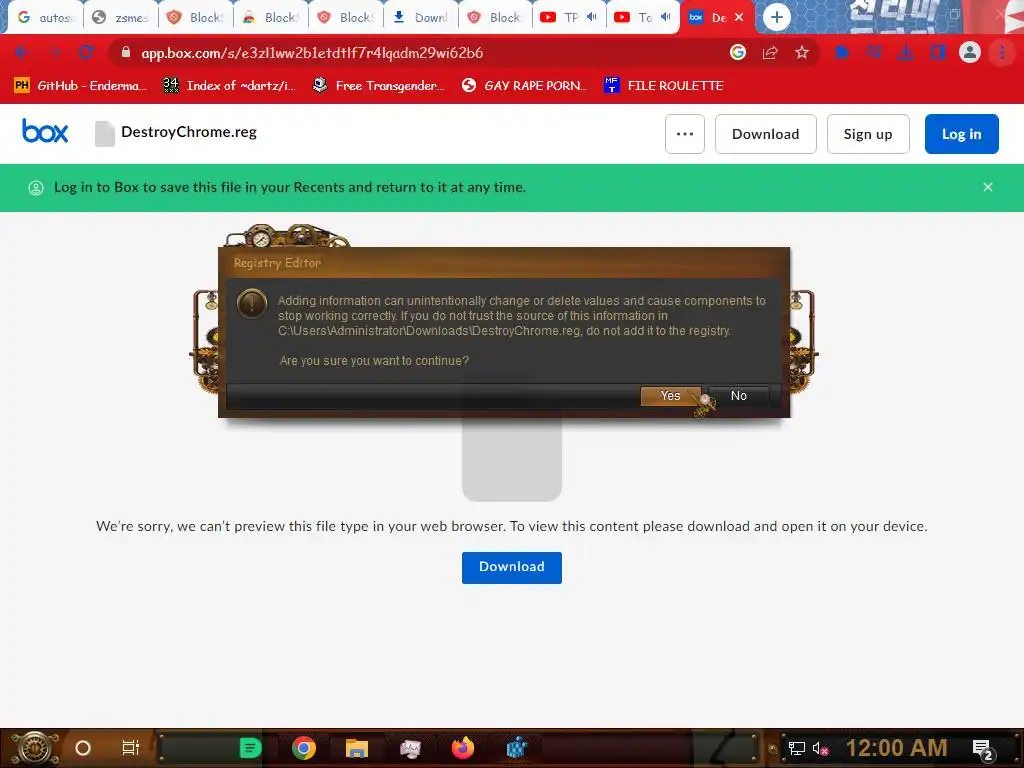Click the DestroyChrome.reg file name
Image resolution: width=1024 pixels, height=768 pixels.
click(189, 132)
